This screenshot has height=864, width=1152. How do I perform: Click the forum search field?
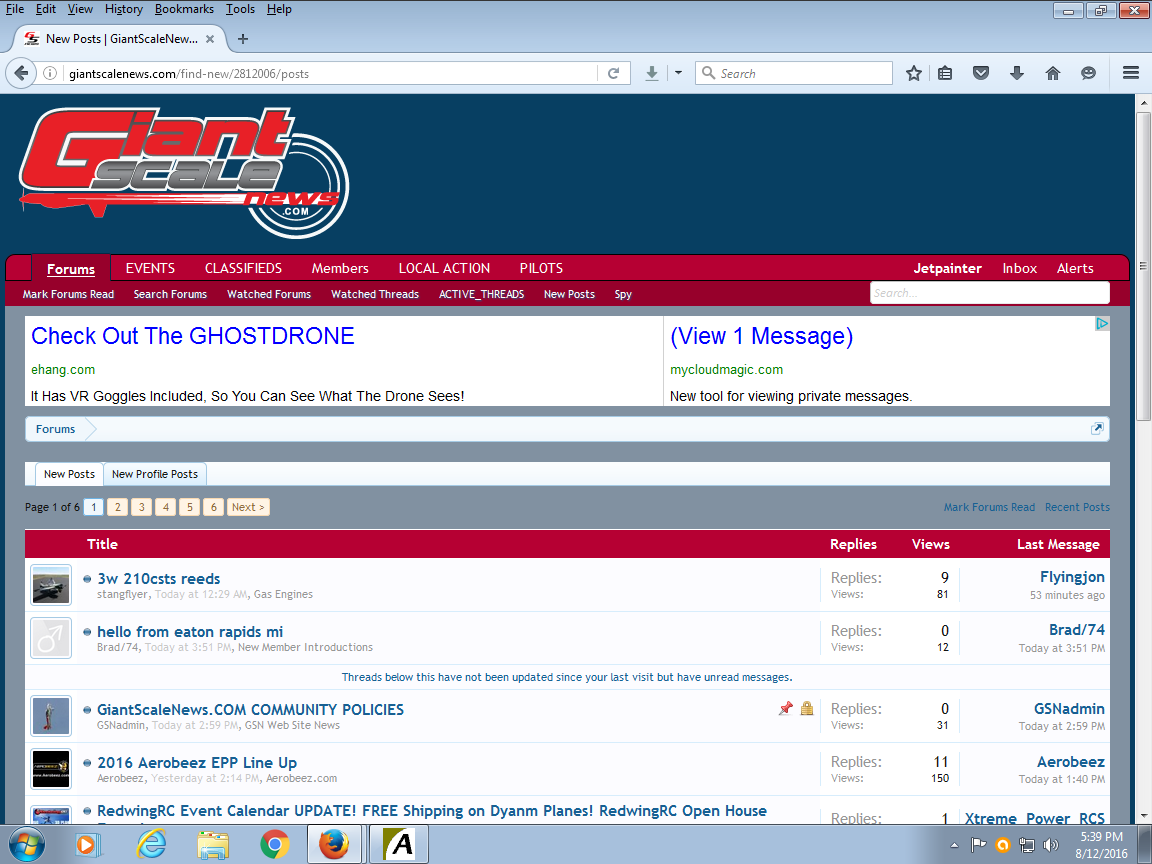click(x=990, y=292)
